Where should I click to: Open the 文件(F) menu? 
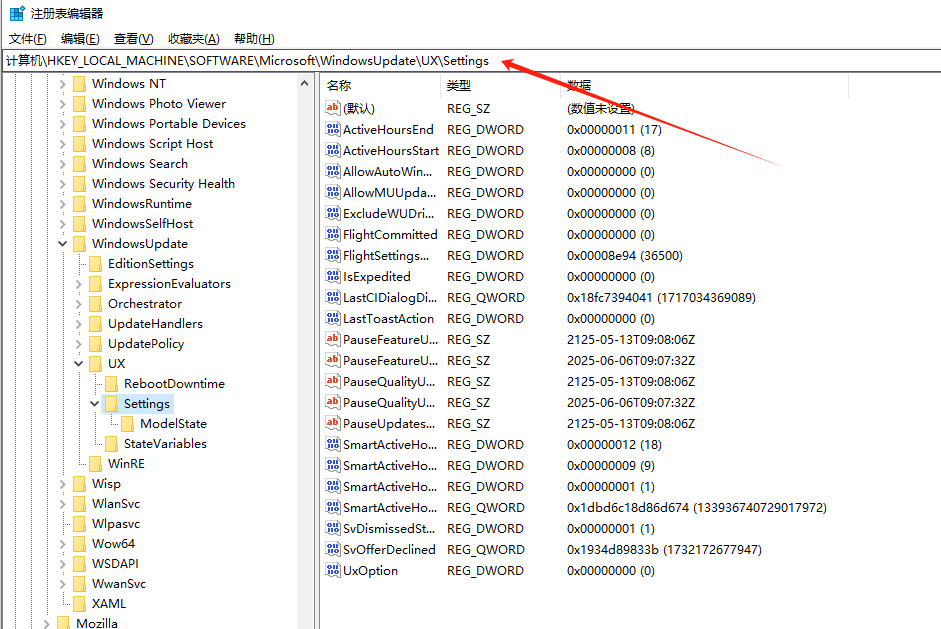point(28,39)
